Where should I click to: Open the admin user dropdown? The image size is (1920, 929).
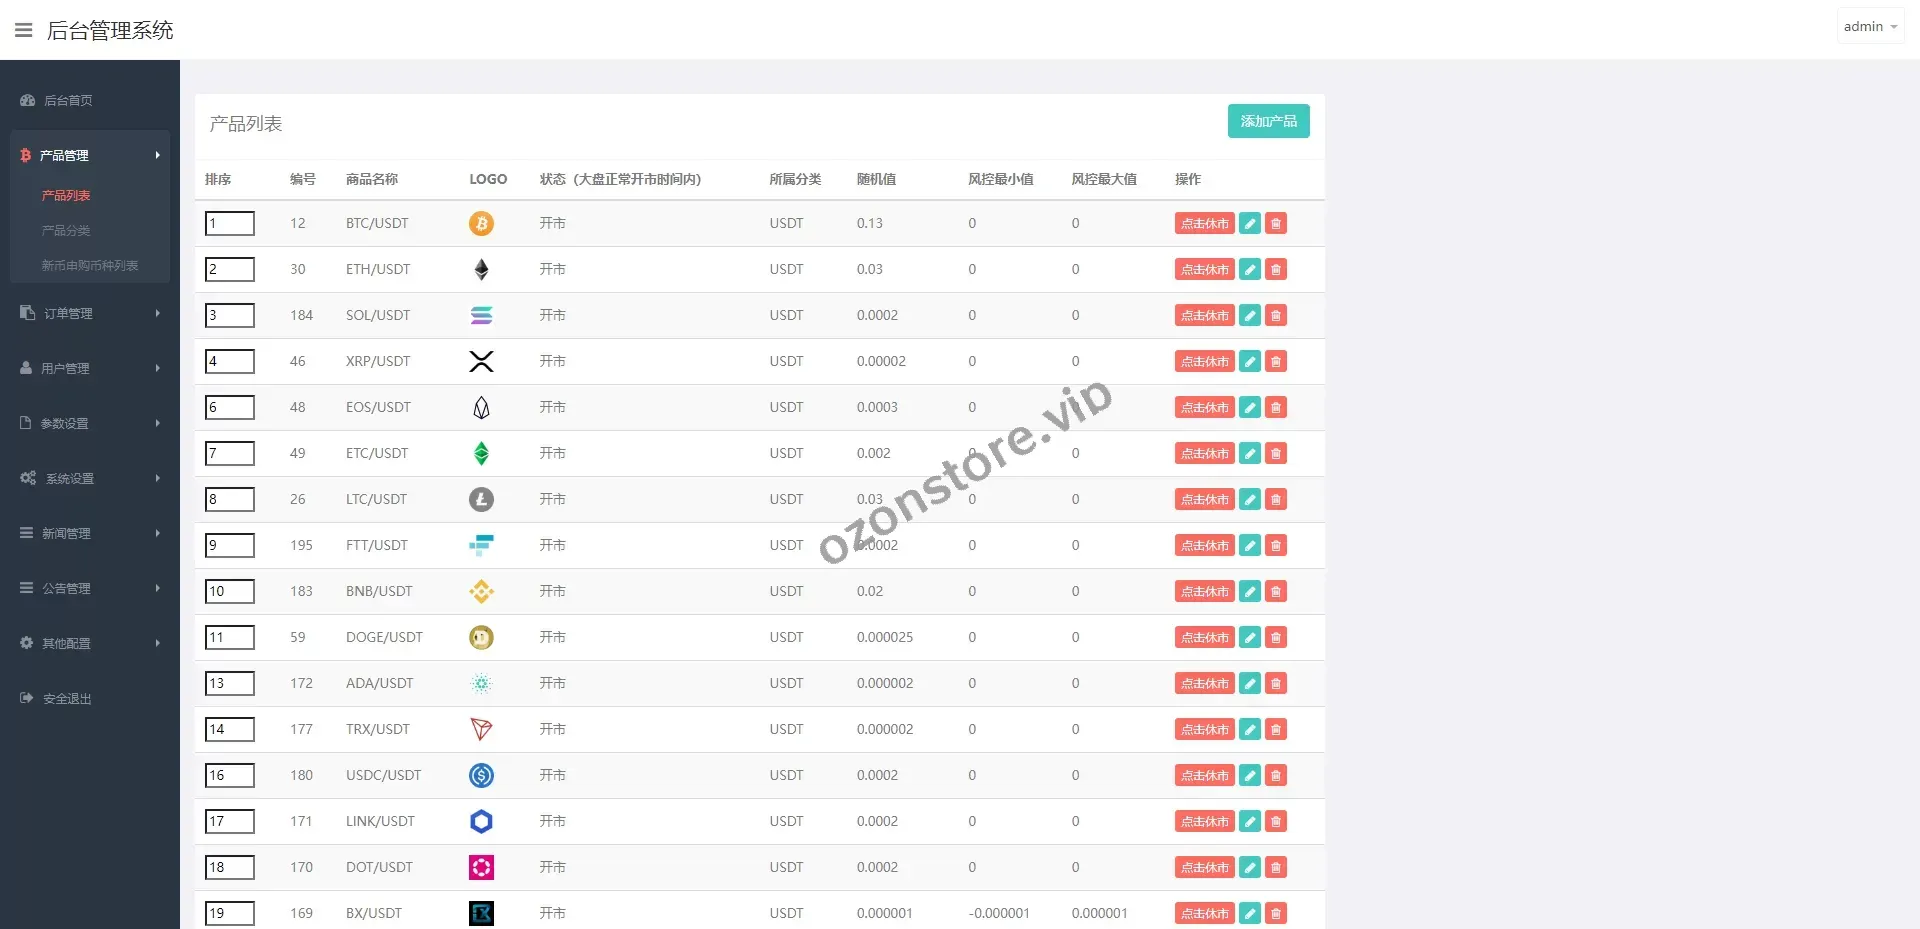coord(1869,27)
